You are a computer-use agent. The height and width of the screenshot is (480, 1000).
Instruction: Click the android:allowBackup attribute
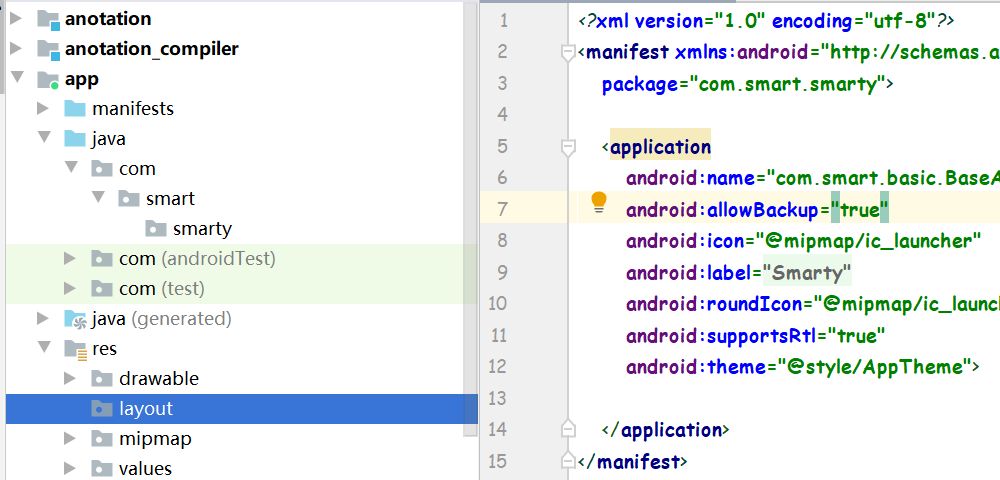(x=723, y=209)
